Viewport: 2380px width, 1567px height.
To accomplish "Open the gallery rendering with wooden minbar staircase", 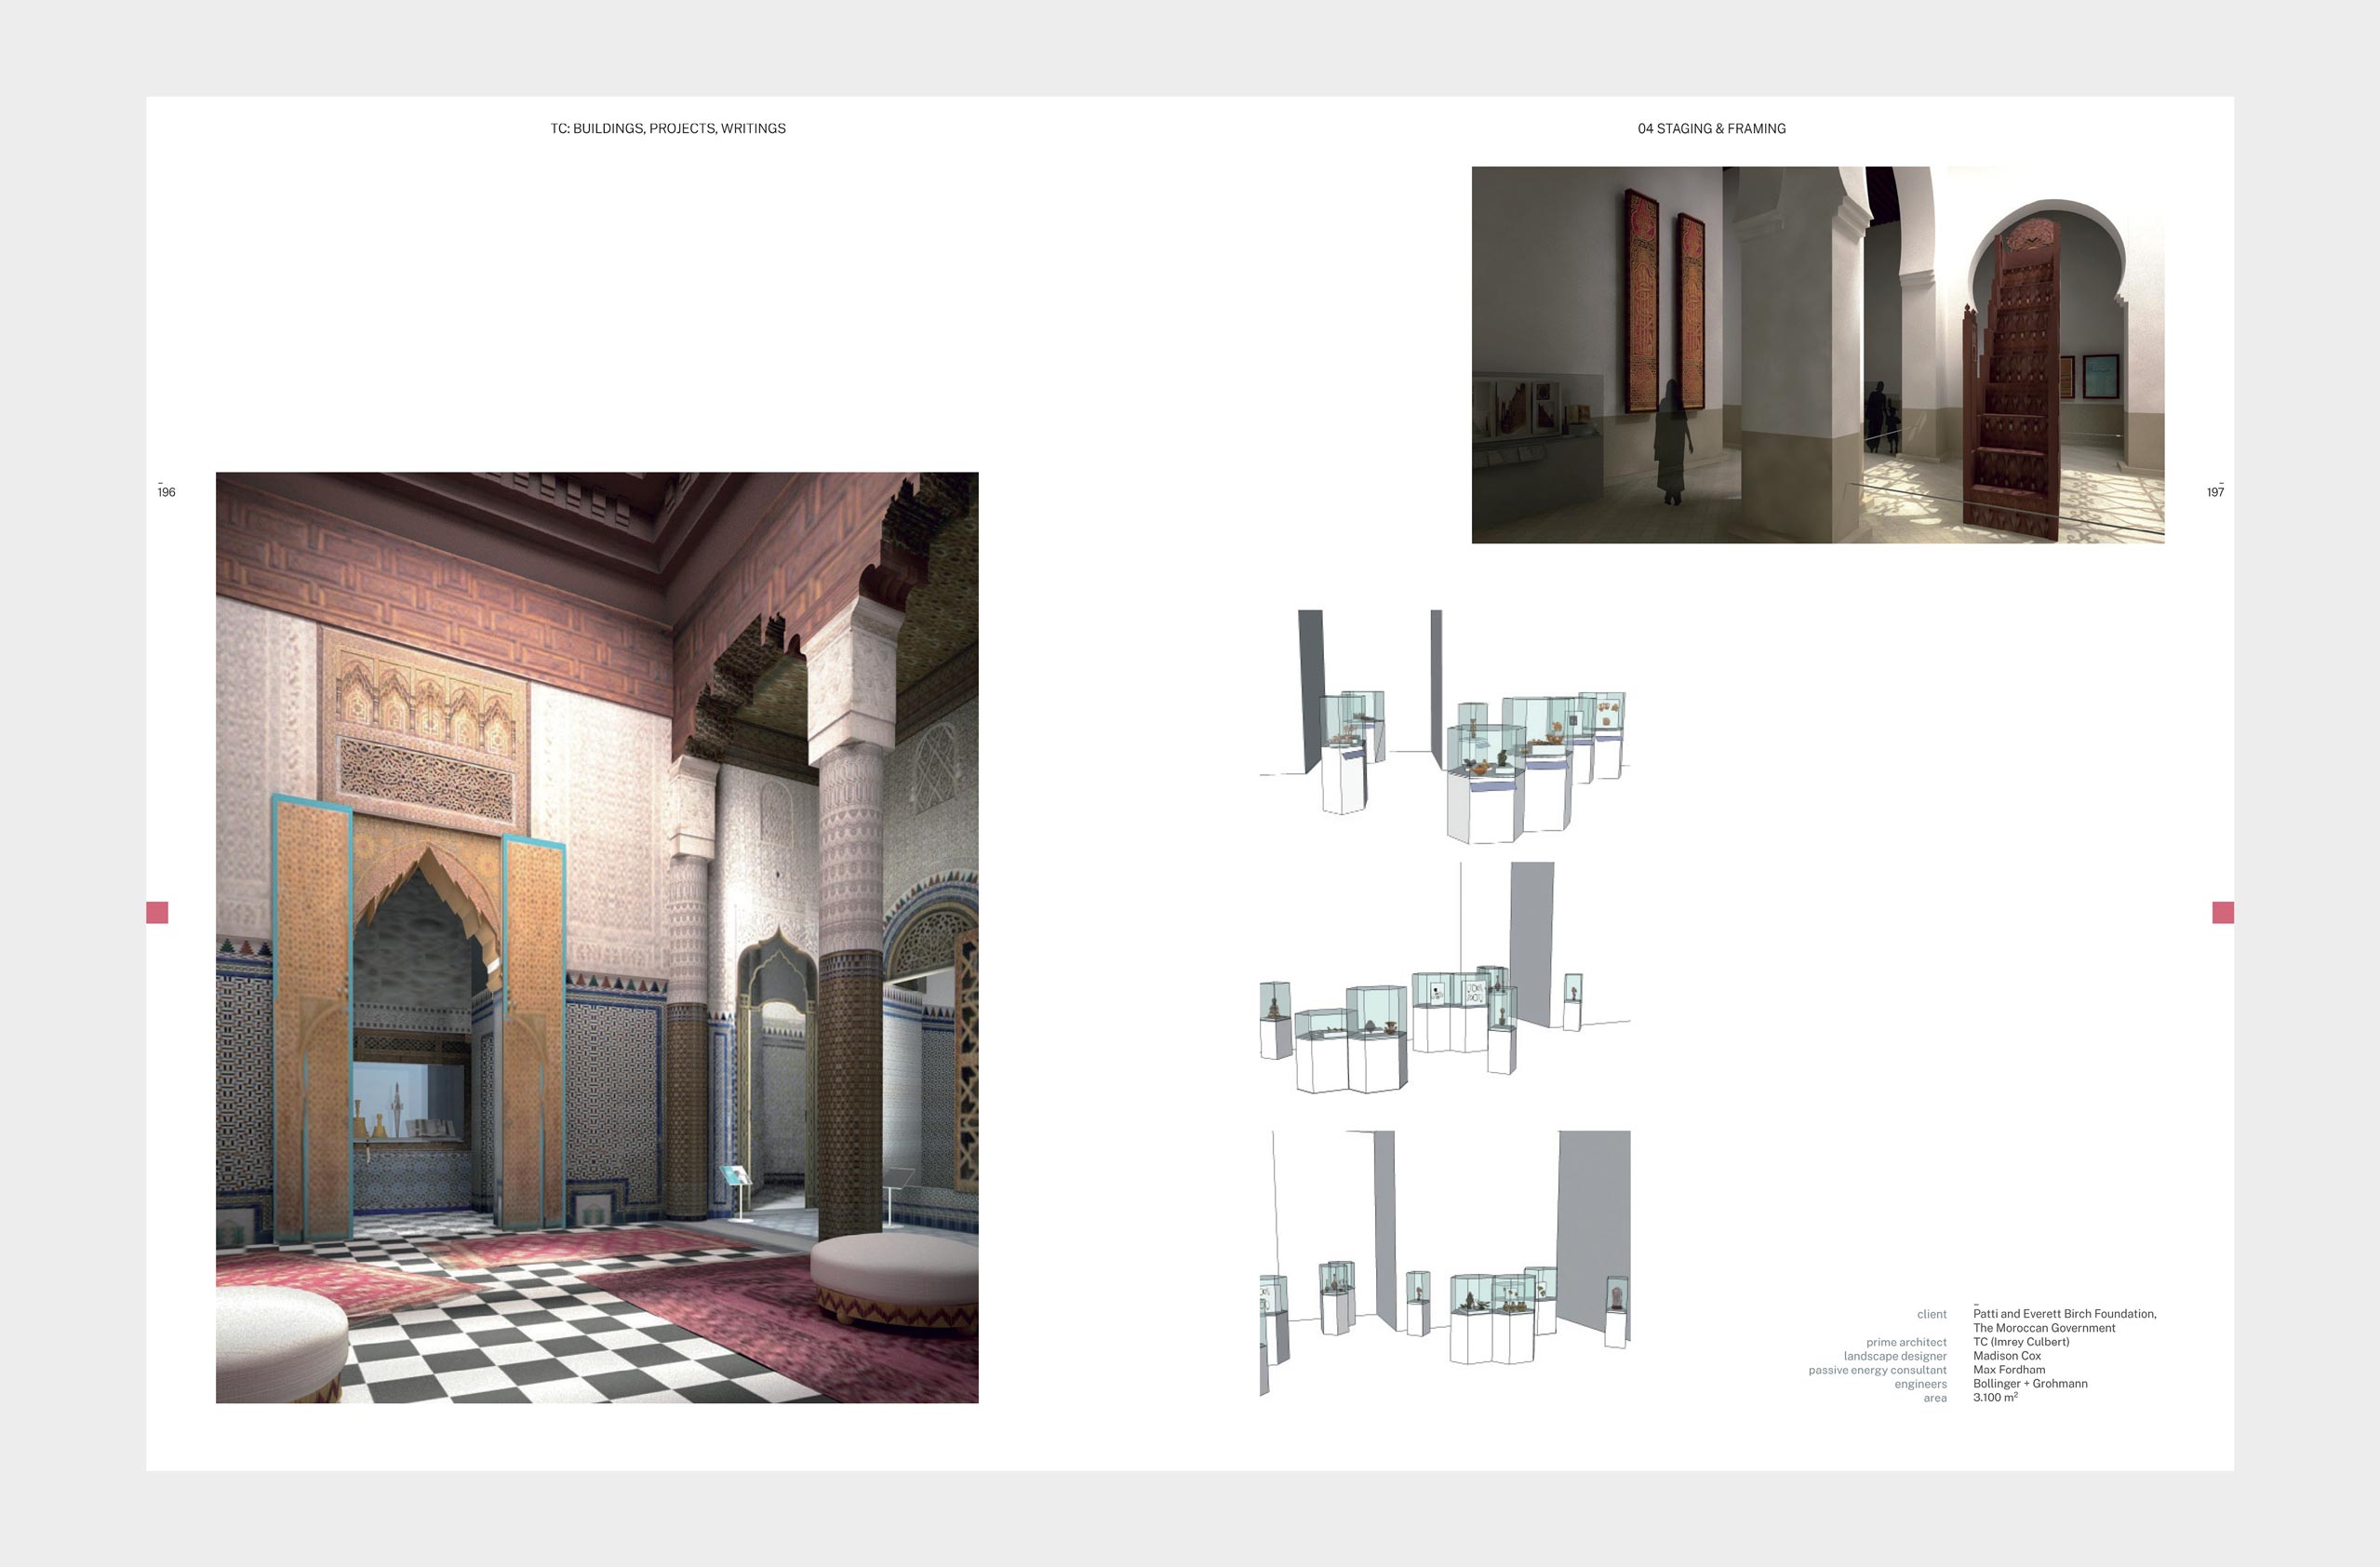I will 1817,355.
